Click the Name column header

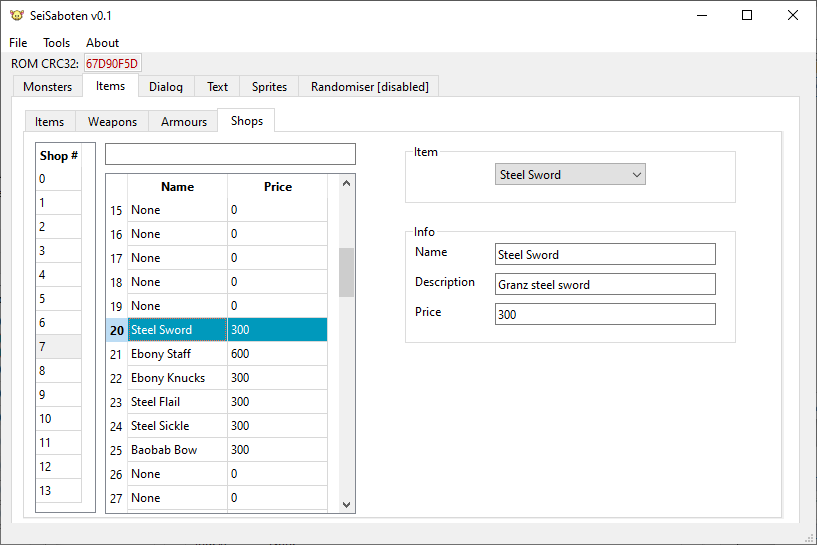[177, 187]
